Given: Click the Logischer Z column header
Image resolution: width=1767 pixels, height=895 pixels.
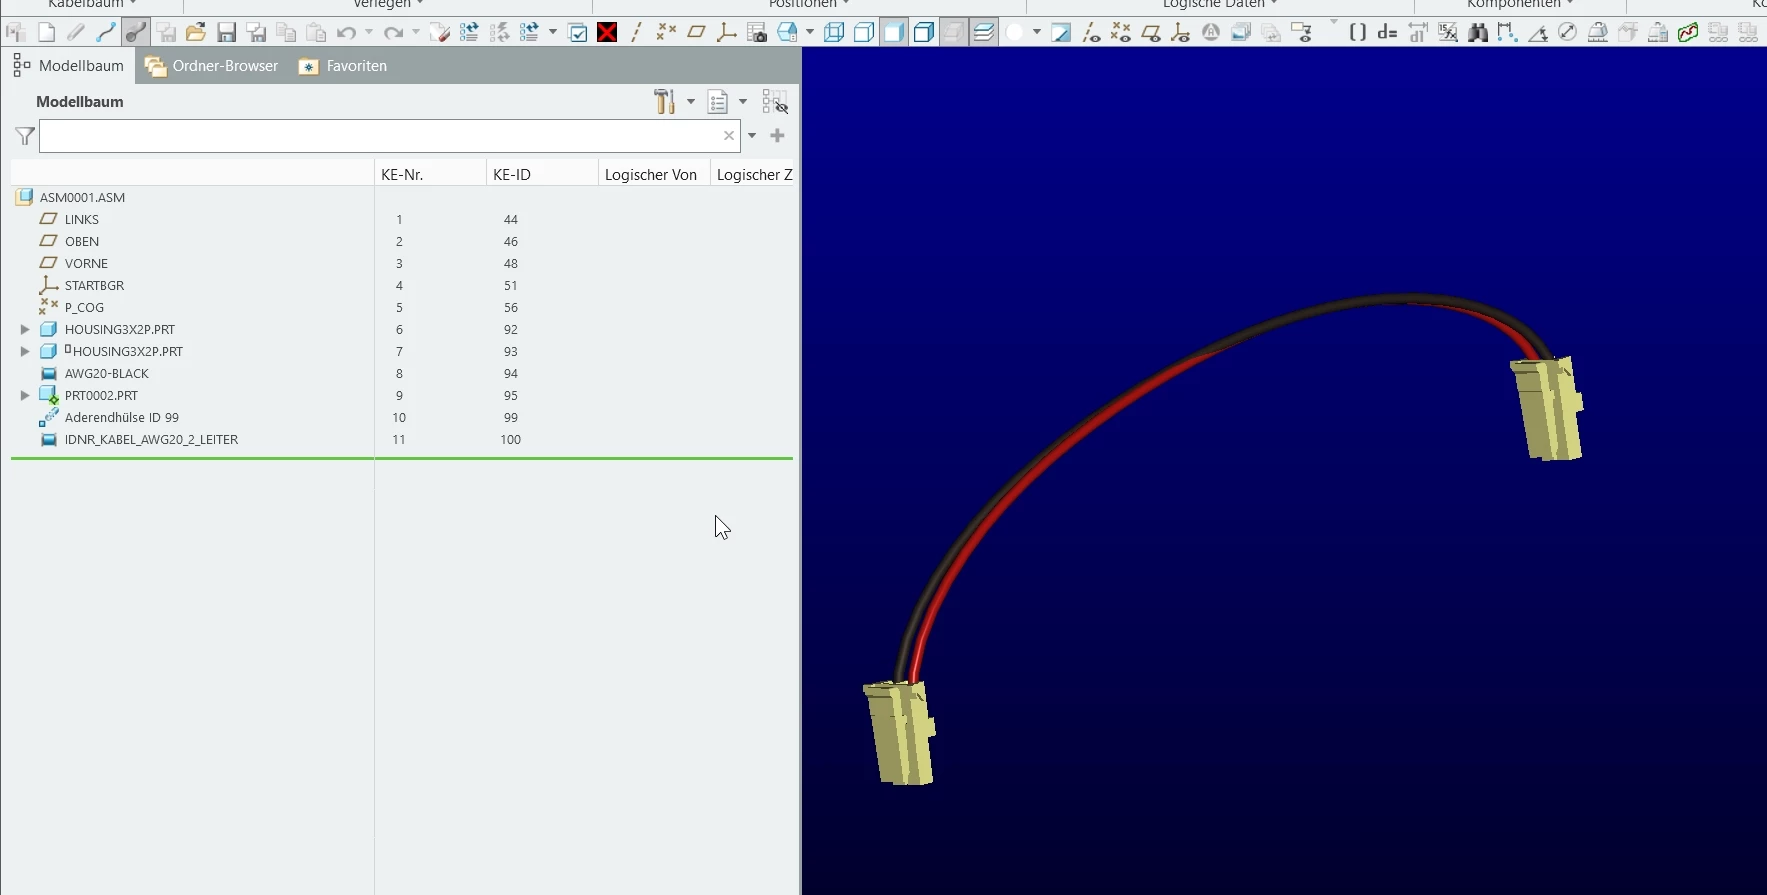Looking at the screenshot, I should point(754,174).
